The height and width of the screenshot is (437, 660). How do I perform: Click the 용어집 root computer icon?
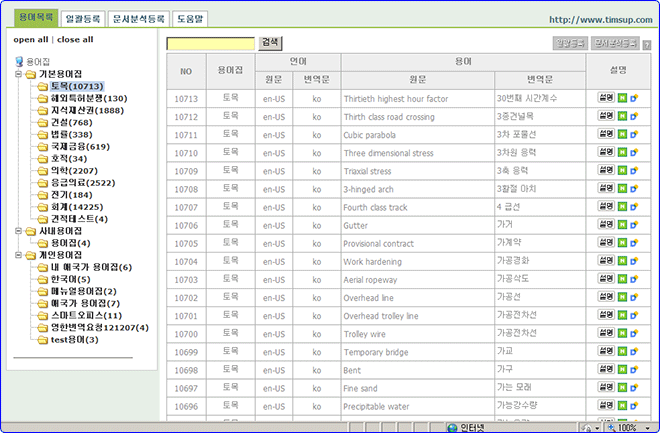[x=19, y=62]
